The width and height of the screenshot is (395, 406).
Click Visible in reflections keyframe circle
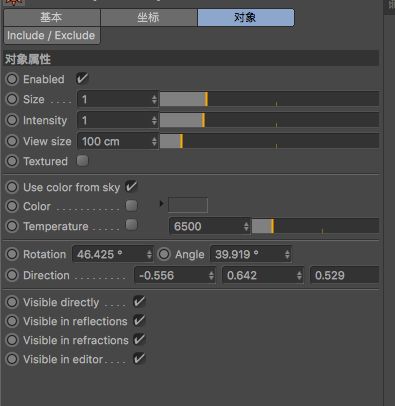(x=12, y=321)
